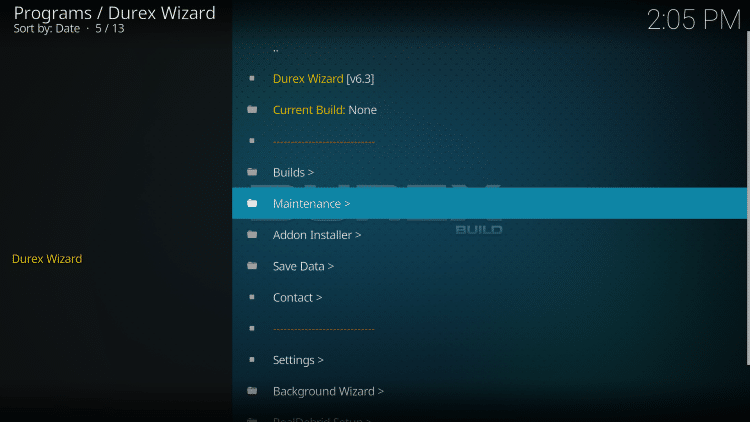The image size is (750, 422).
Task: Open the Contact menu item
Action: [x=297, y=297]
